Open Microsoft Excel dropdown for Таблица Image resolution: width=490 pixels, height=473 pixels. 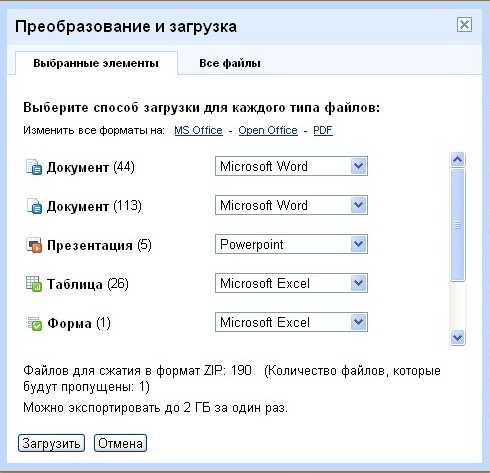291,283
